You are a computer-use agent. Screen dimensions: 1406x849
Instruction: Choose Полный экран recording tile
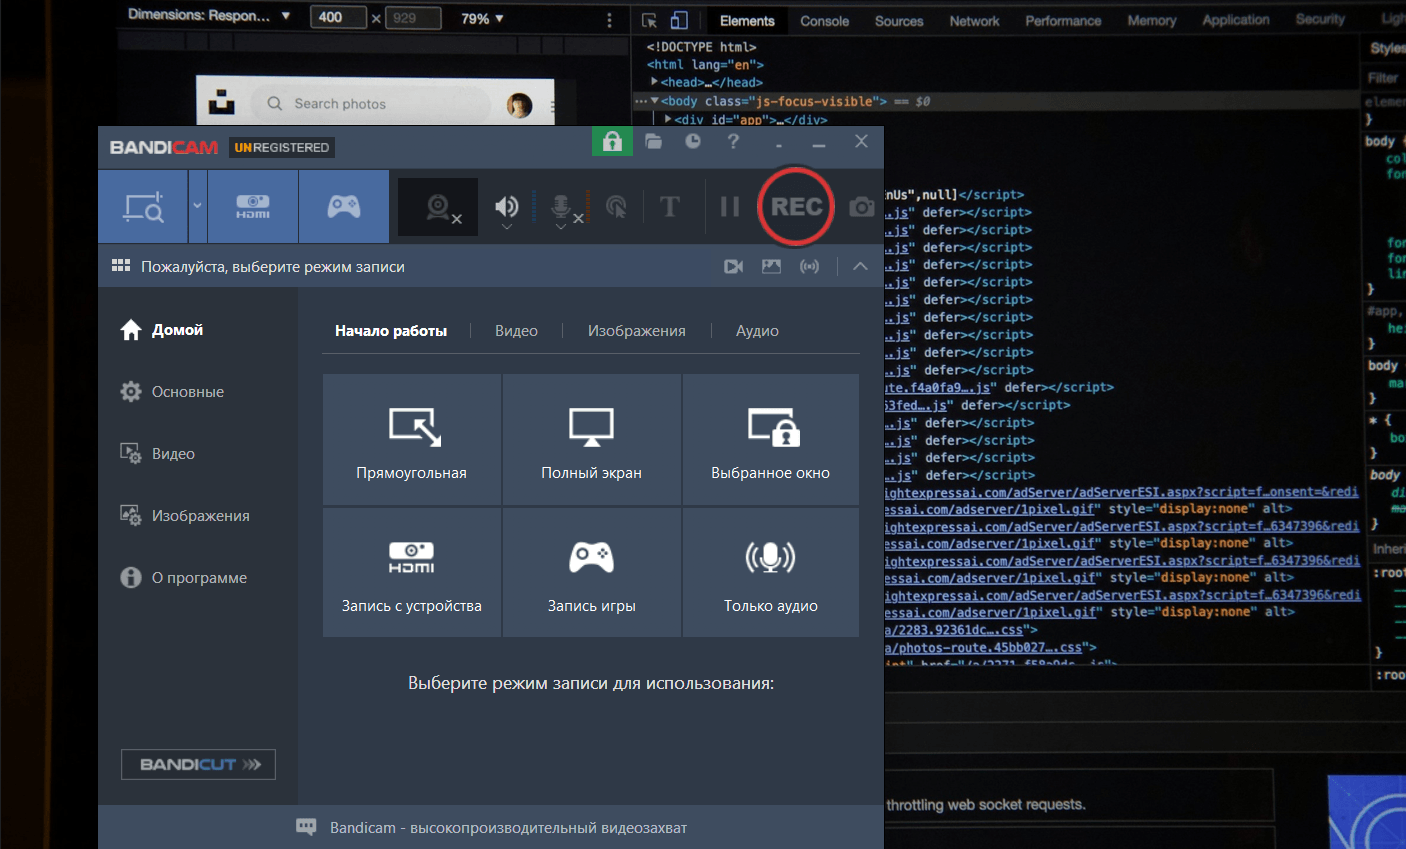(x=592, y=440)
